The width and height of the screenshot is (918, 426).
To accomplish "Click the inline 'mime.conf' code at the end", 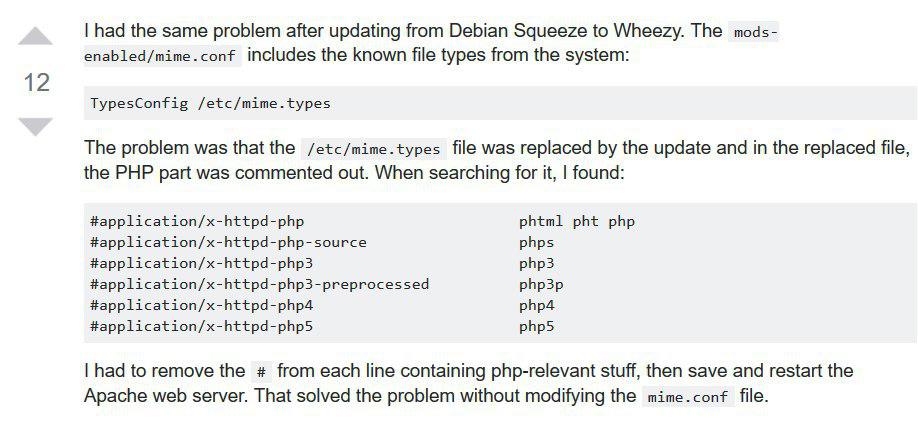I will pos(687,397).
